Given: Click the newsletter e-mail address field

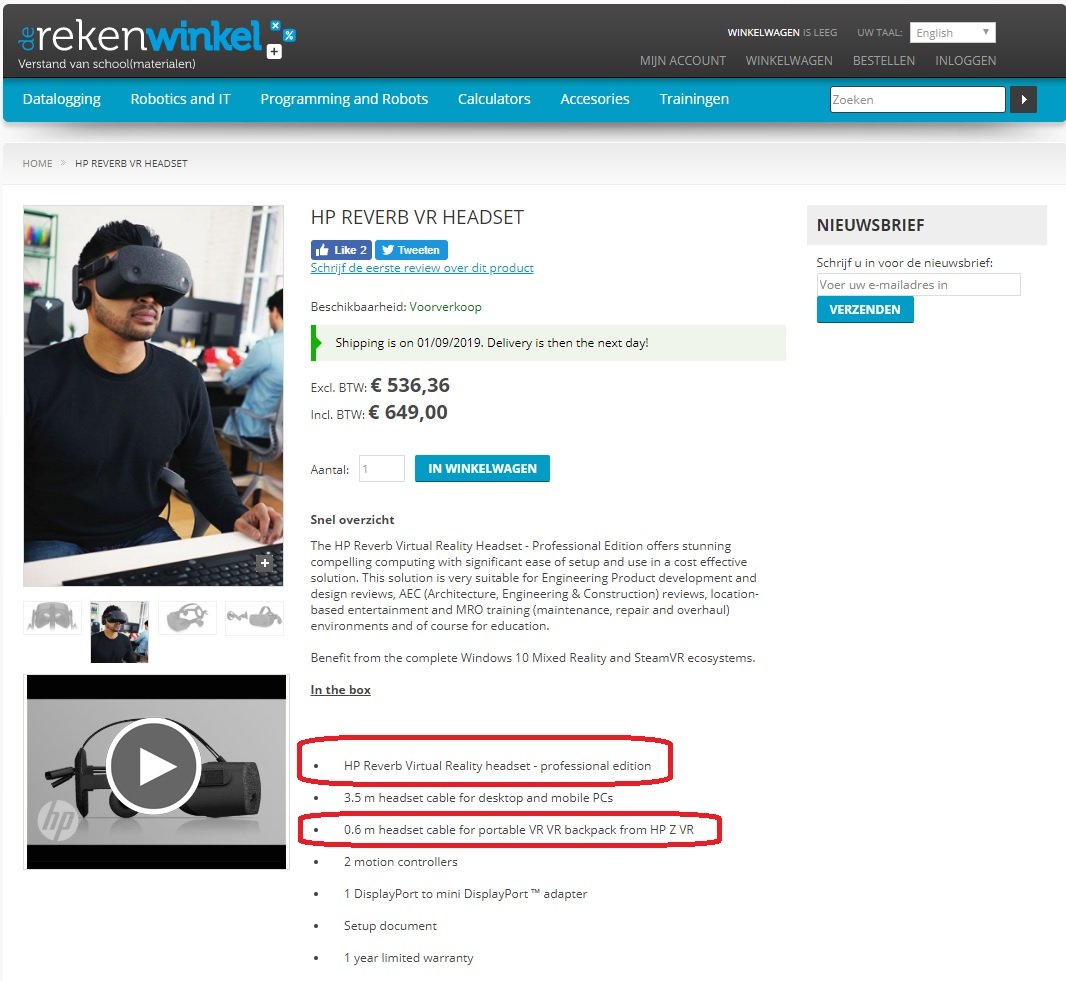Looking at the screenshot, I should 918,285.
